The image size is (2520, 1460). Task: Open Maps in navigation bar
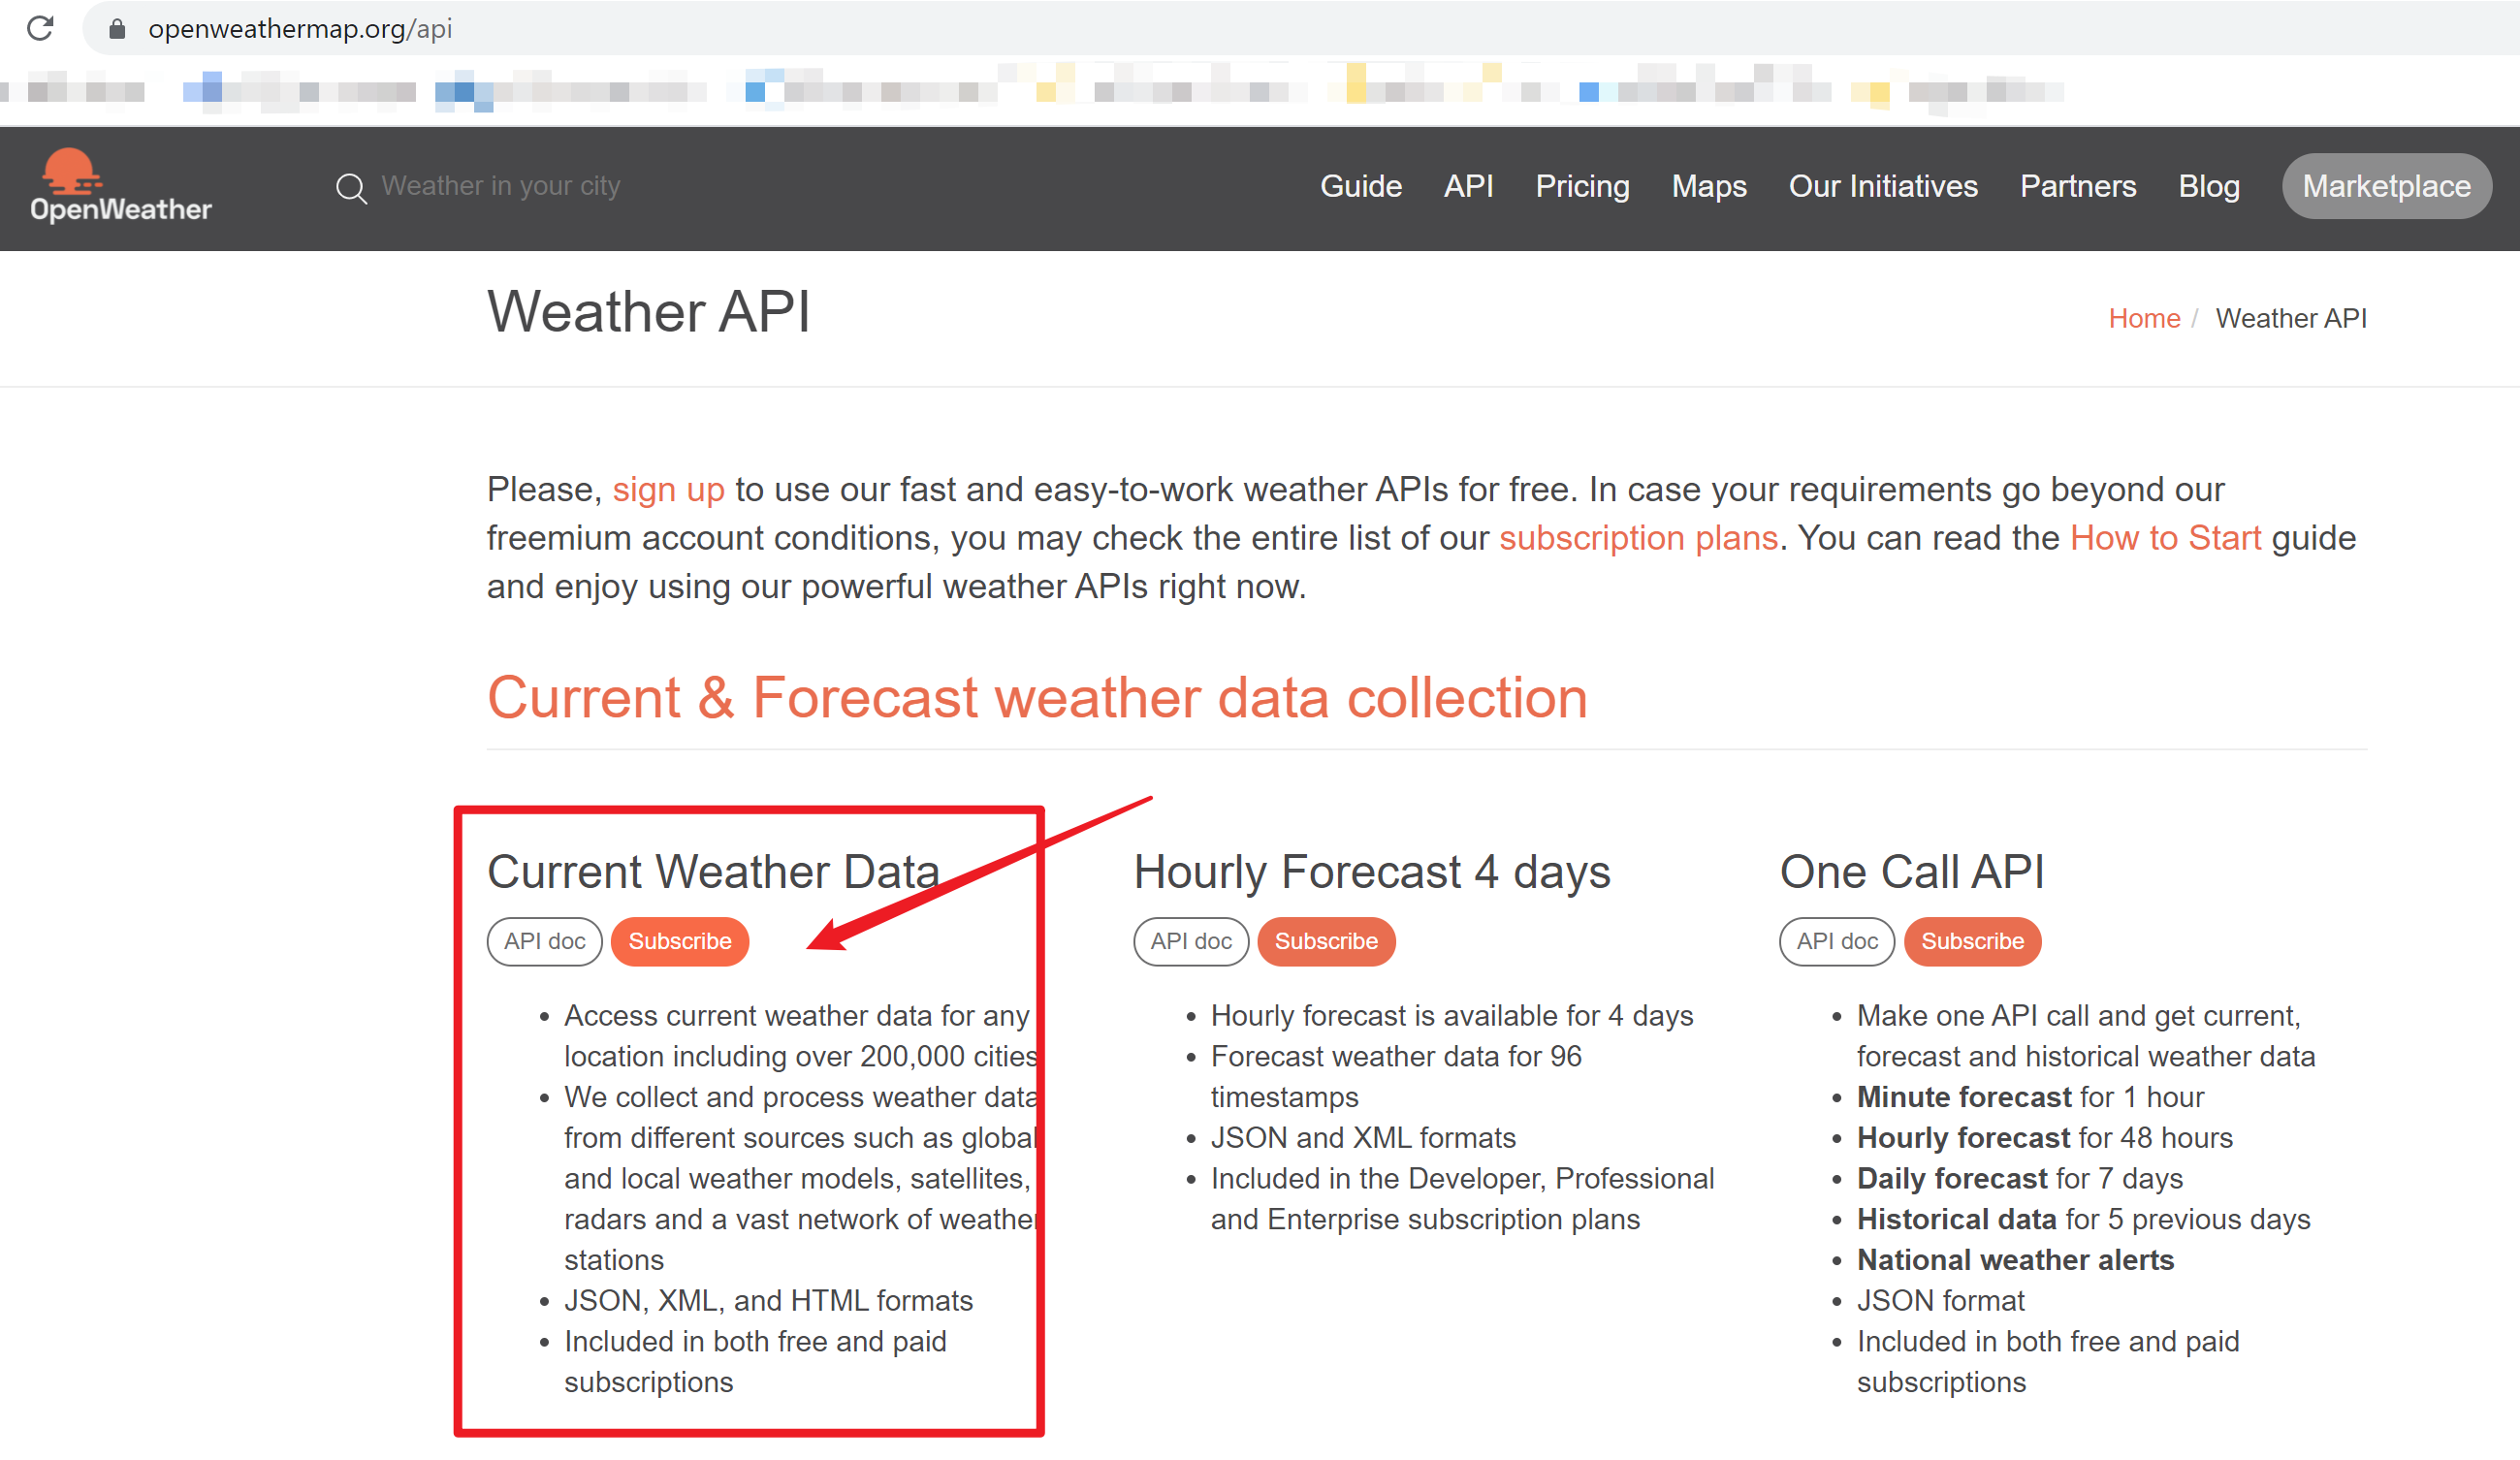pyautogui.click(x=1709, y=187)
